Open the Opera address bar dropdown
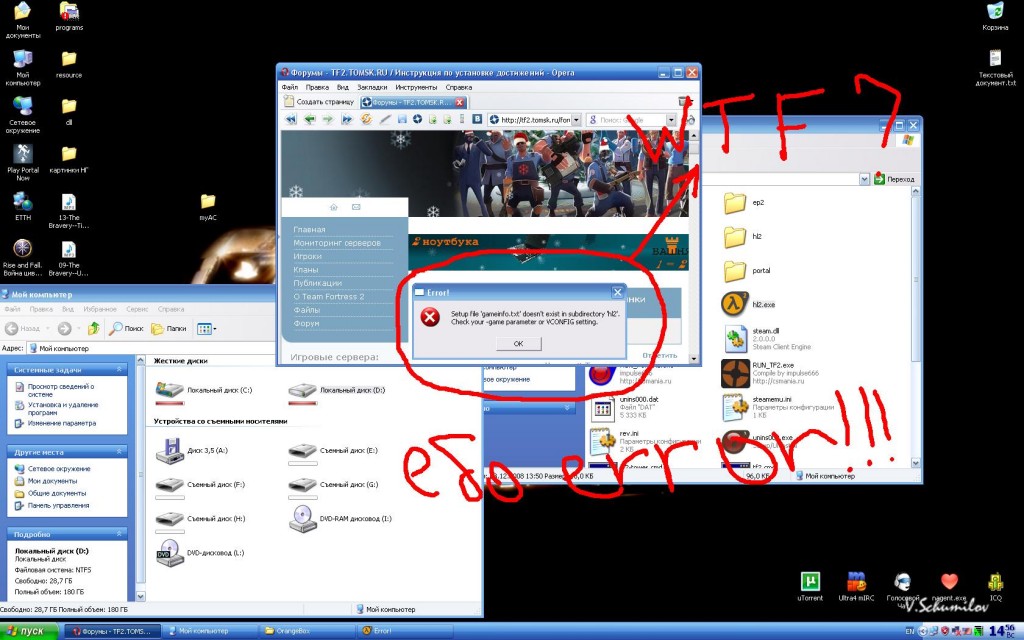The image size is (1024, 640). [576, 120]
